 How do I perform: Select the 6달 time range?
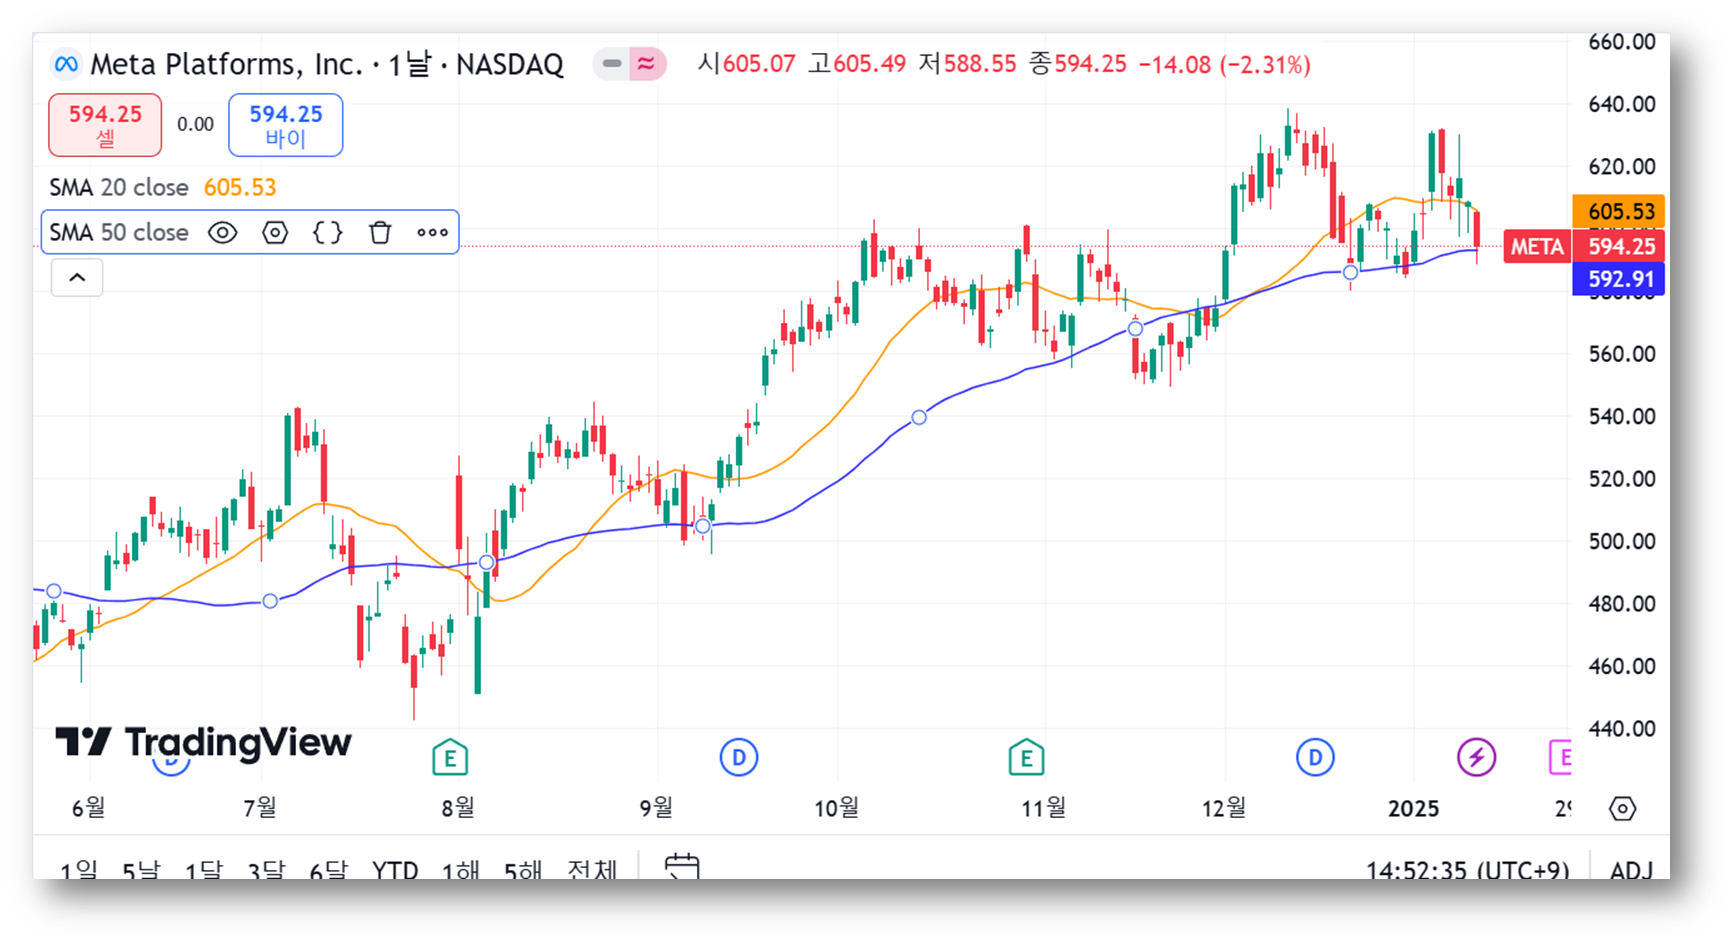point(328,870)
